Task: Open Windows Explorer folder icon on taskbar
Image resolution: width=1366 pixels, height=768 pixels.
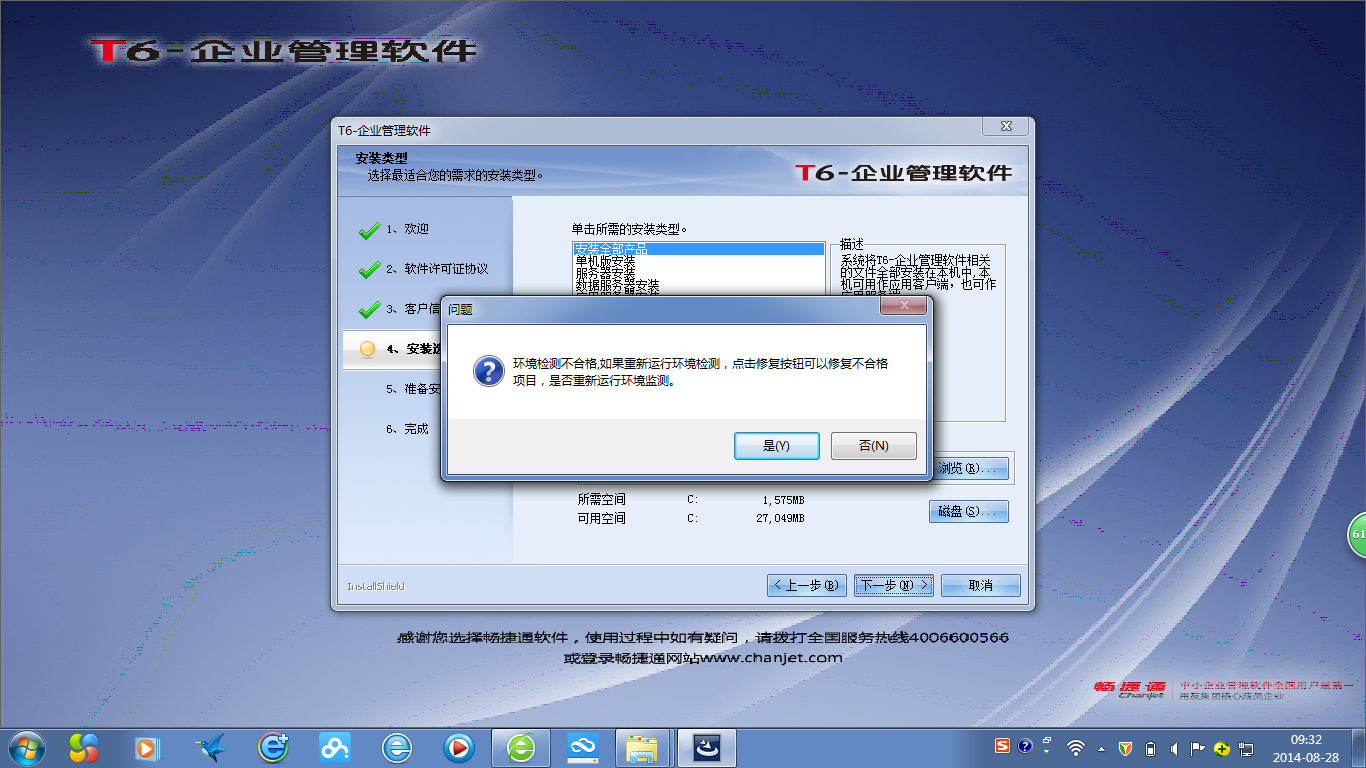Action: 643,747
